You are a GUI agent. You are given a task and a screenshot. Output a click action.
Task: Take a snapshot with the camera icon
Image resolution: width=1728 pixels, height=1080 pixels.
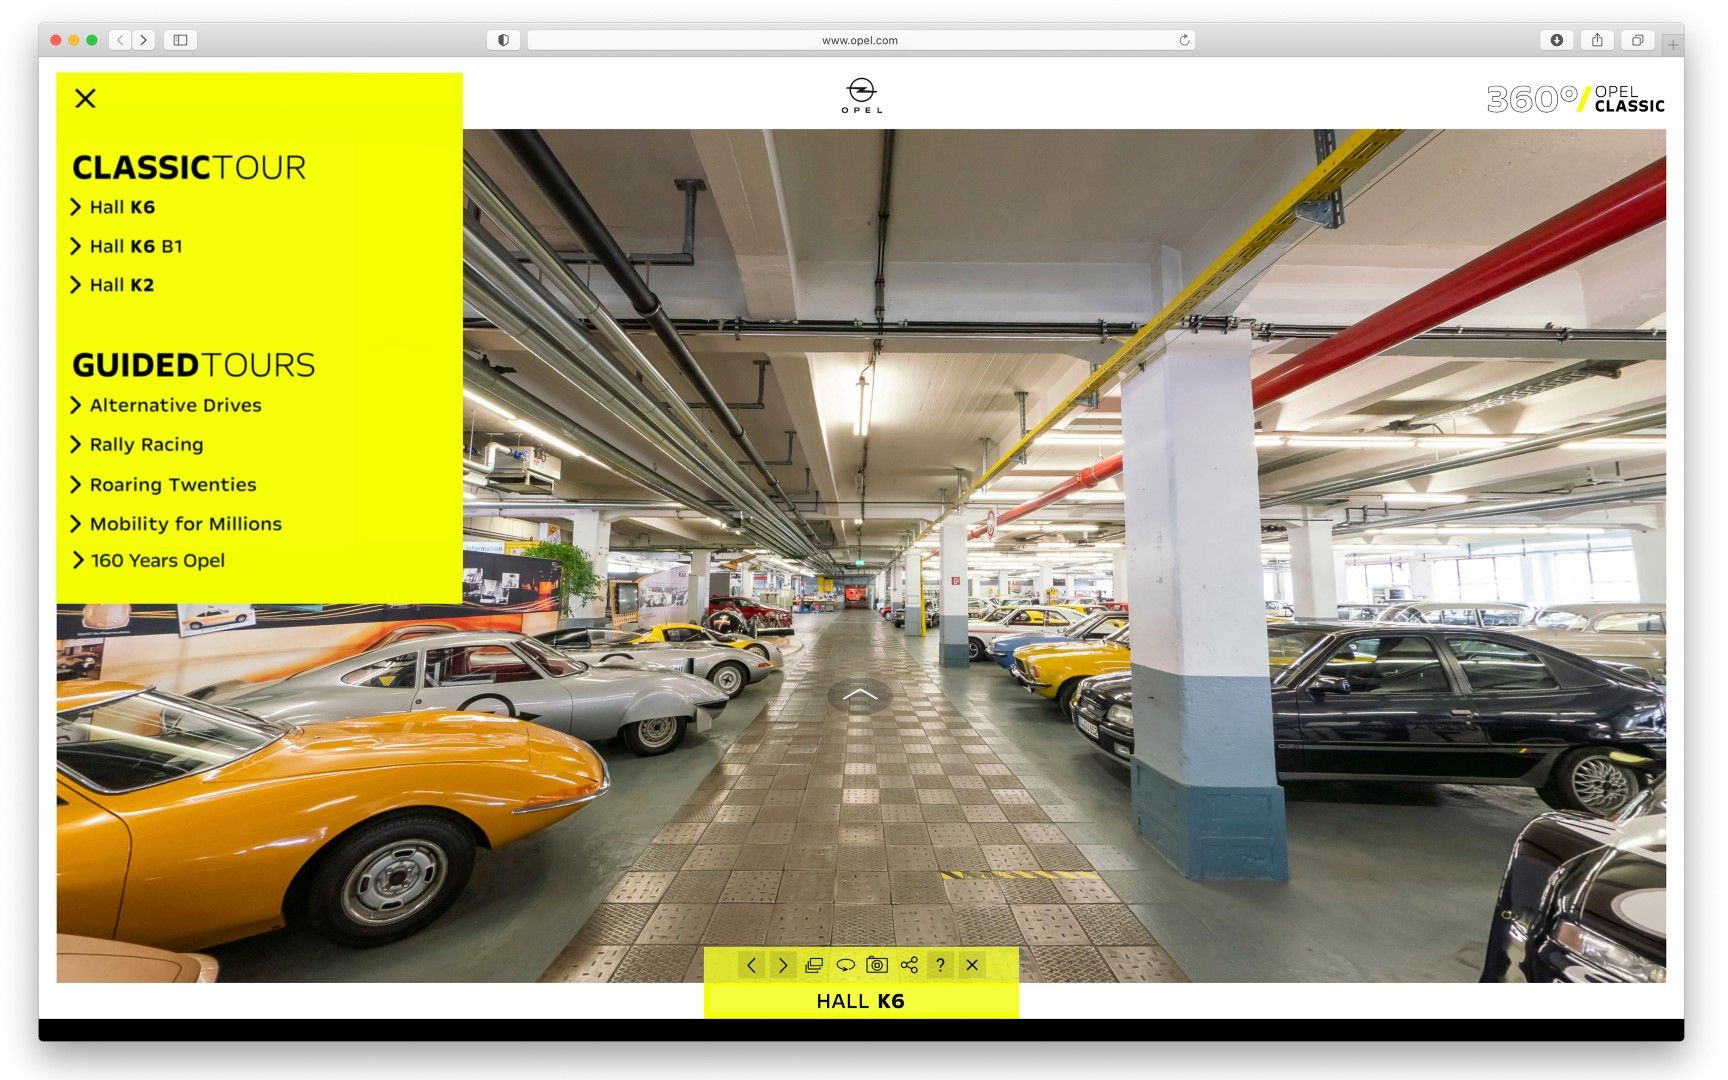pyautogui.click(x=877, y=965)
